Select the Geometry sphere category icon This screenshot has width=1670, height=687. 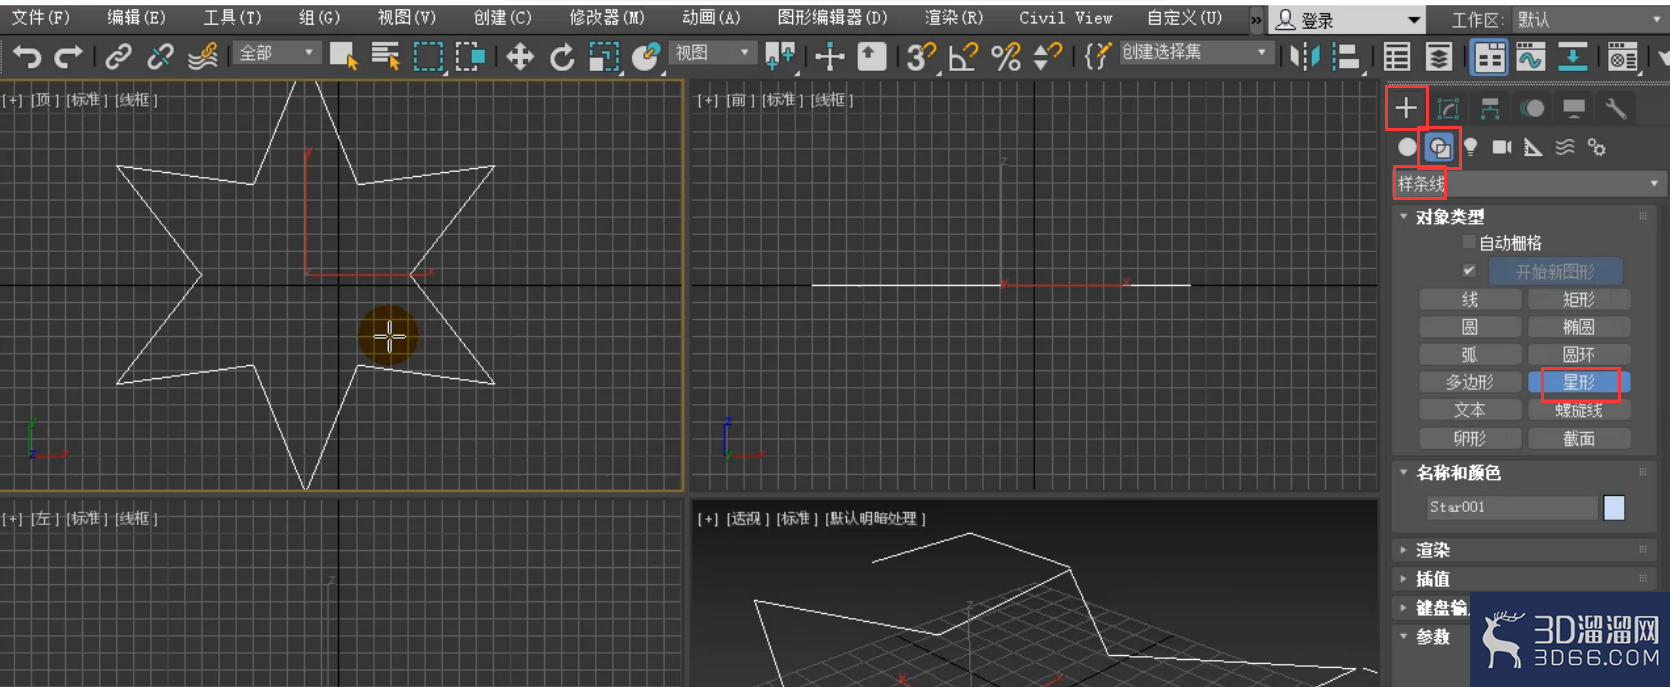pyautogui.click(x=1407, y=147)
